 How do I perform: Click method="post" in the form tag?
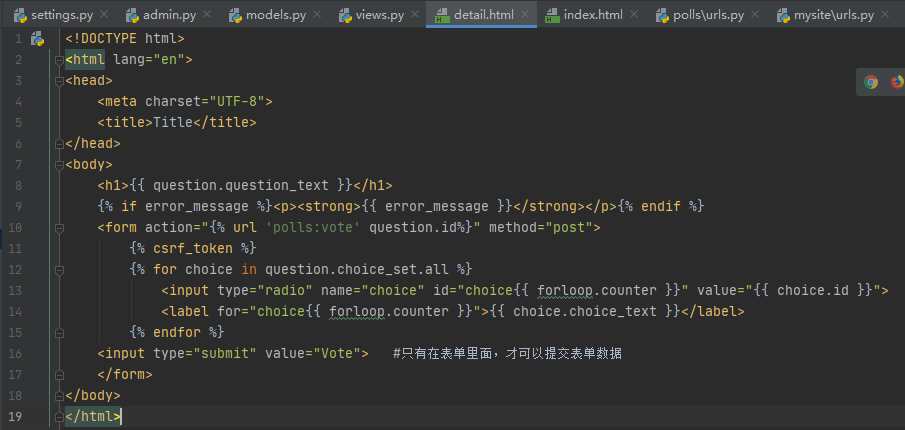point(540,227)
